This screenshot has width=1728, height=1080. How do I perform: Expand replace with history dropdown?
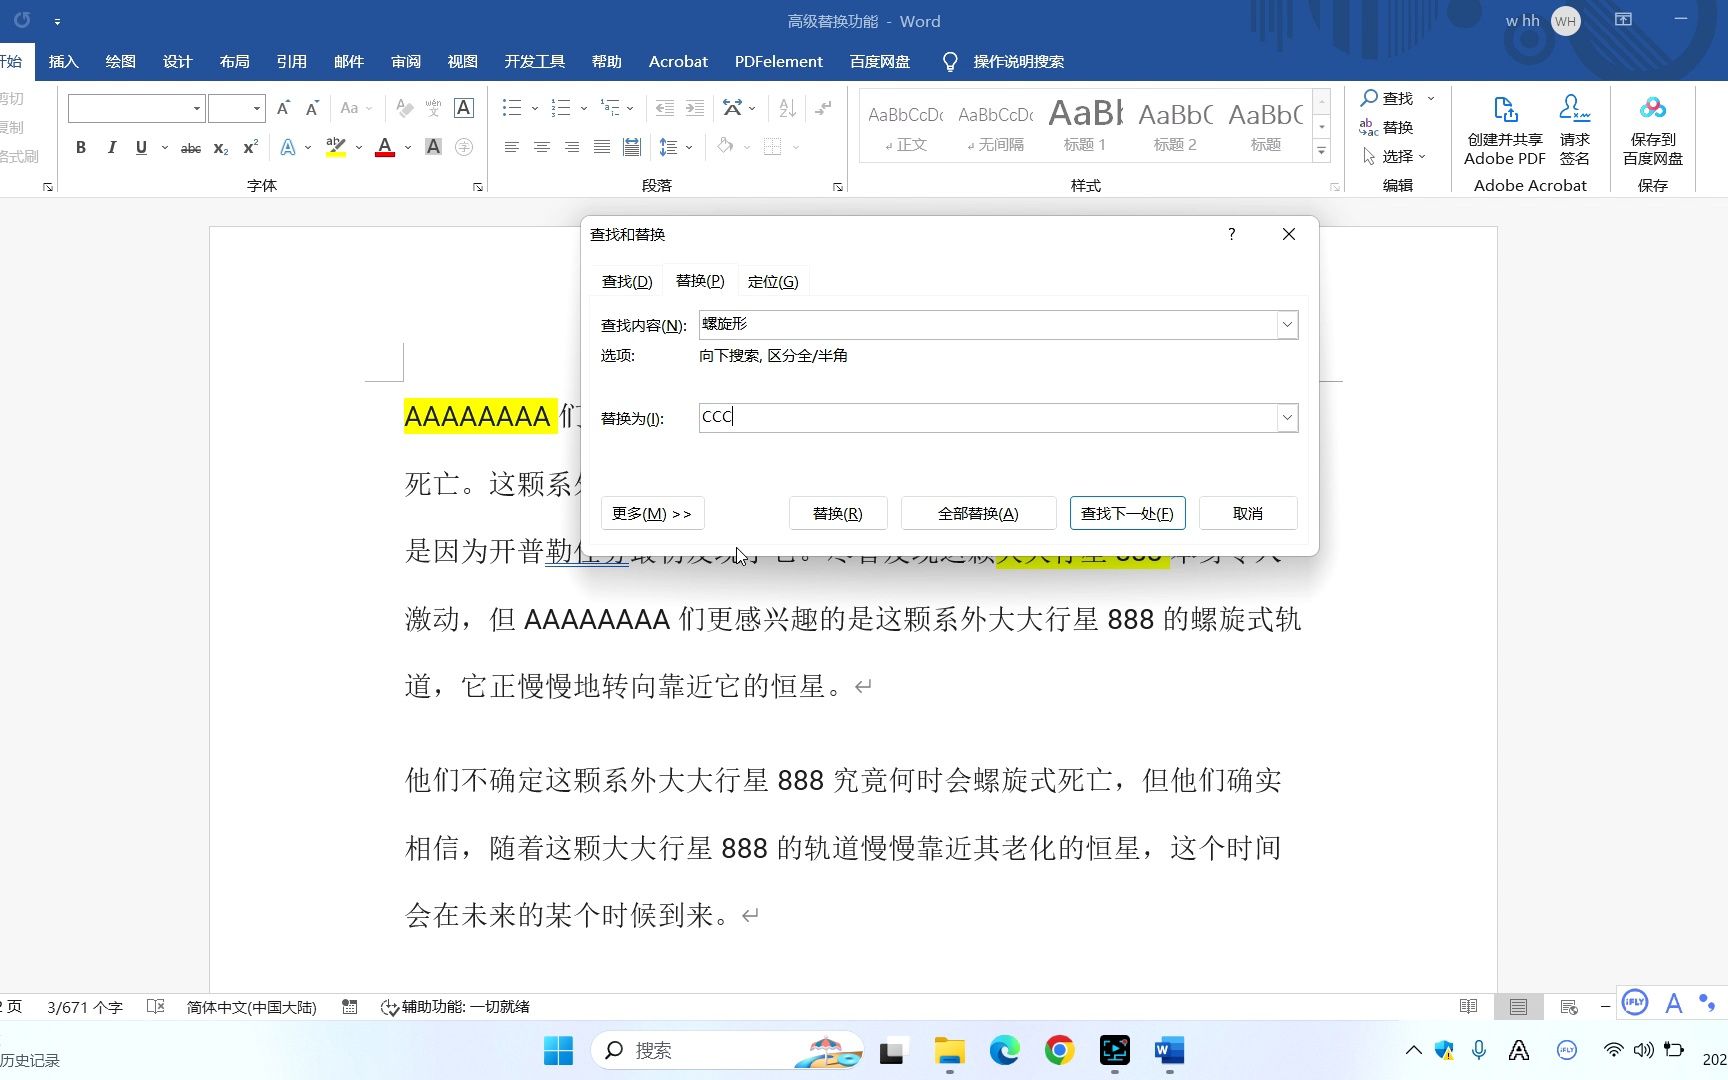pyautogui.click(x=1287, y=418)
